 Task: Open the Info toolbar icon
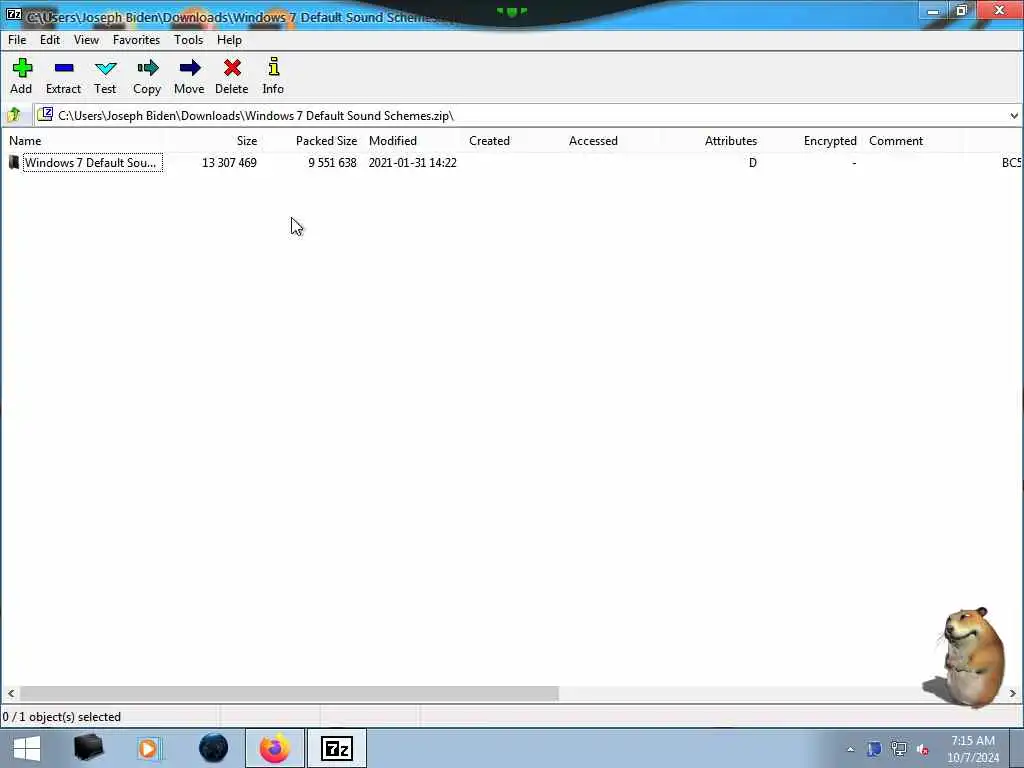(274, 67)
